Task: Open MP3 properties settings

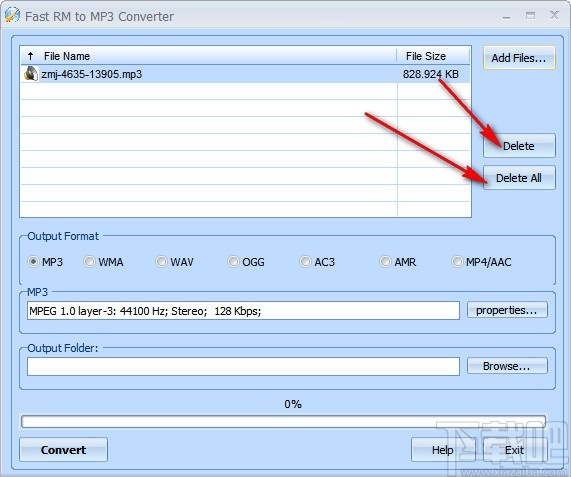Action: [x=507, y=310]
